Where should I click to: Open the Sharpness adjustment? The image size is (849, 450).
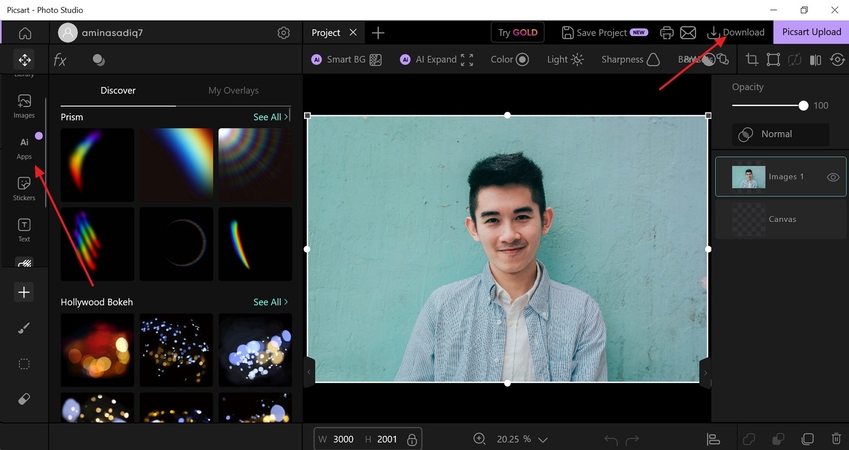tap(630, 60)
